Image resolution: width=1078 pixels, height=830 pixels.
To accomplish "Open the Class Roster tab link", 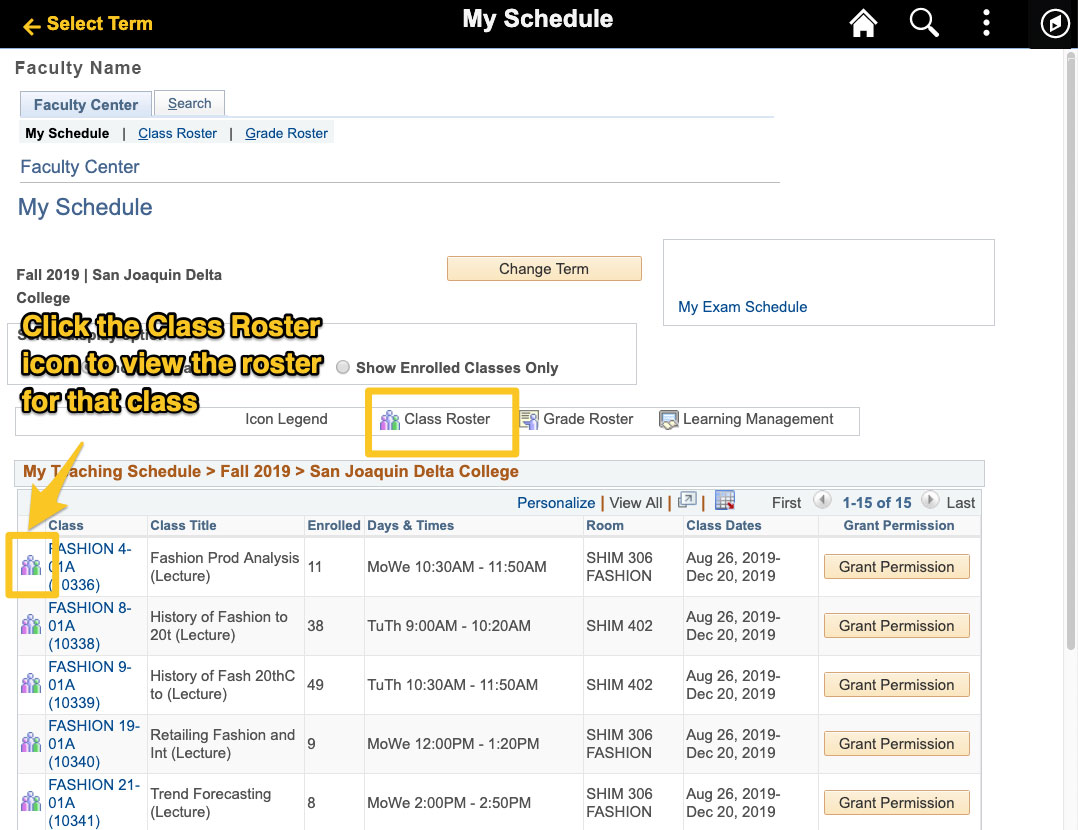I will 177,132.
